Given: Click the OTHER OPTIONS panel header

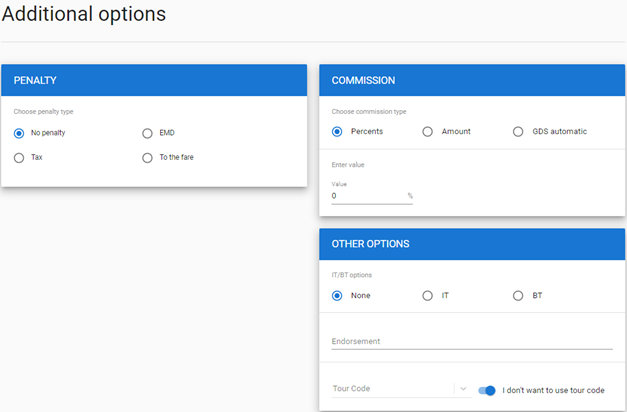Looking at the screenshot, I should tap(472, 244).
